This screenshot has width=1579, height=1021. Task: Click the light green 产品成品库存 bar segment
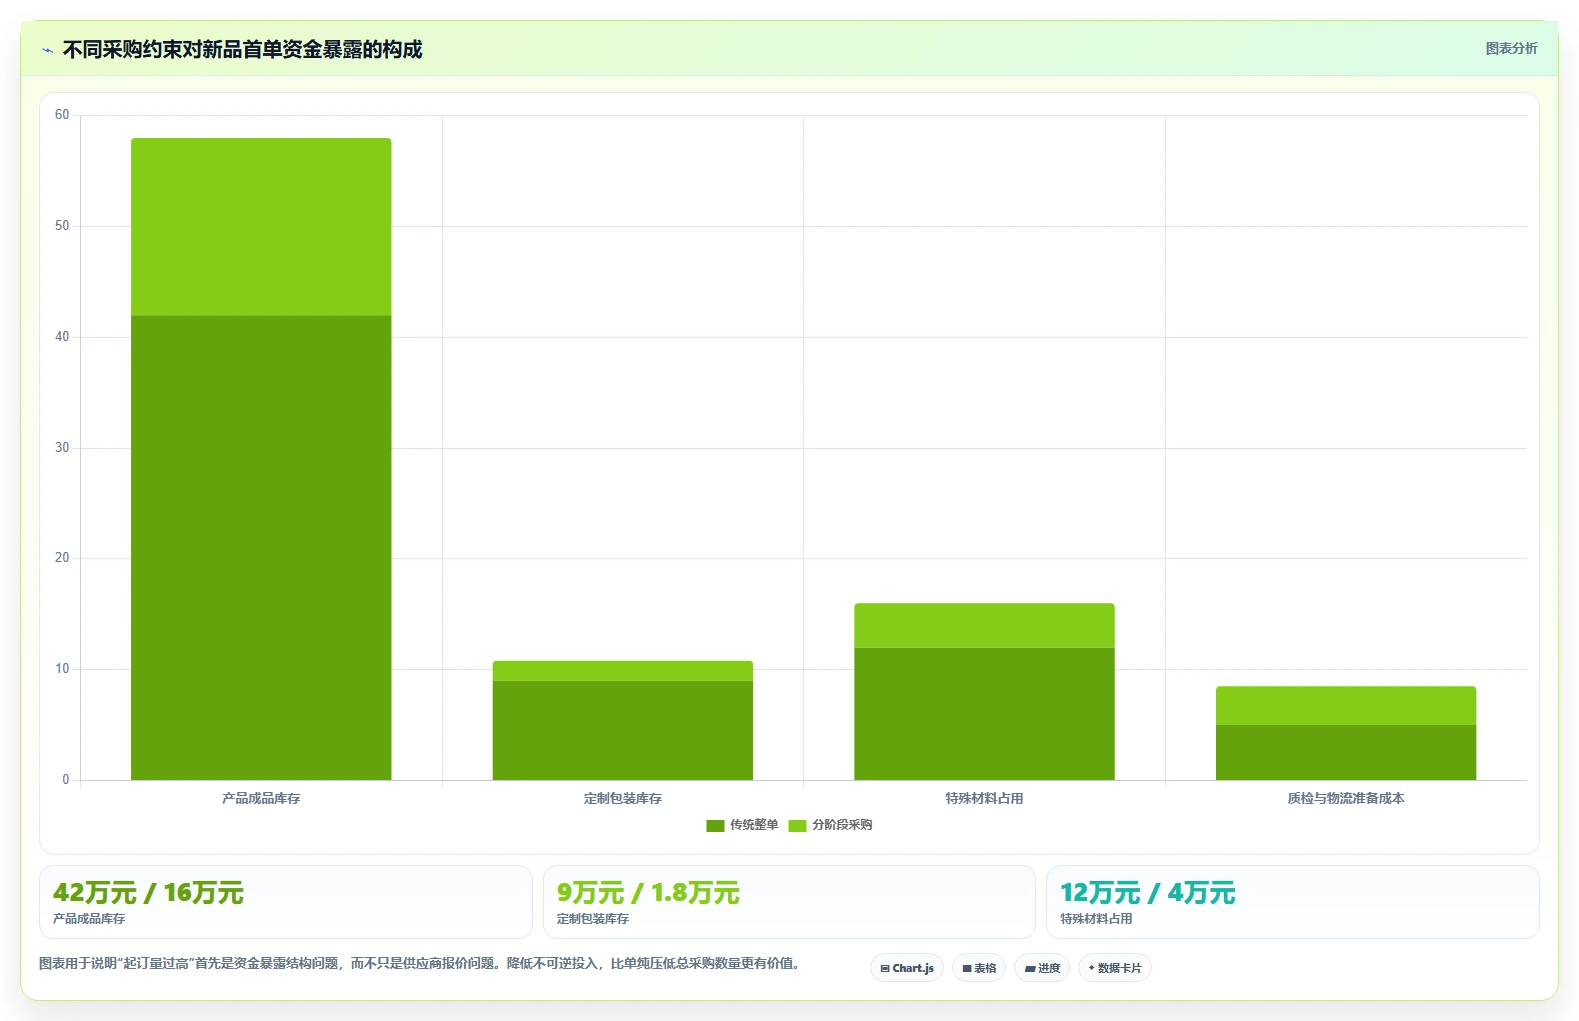pyautogui.click(x=261, y=227)
